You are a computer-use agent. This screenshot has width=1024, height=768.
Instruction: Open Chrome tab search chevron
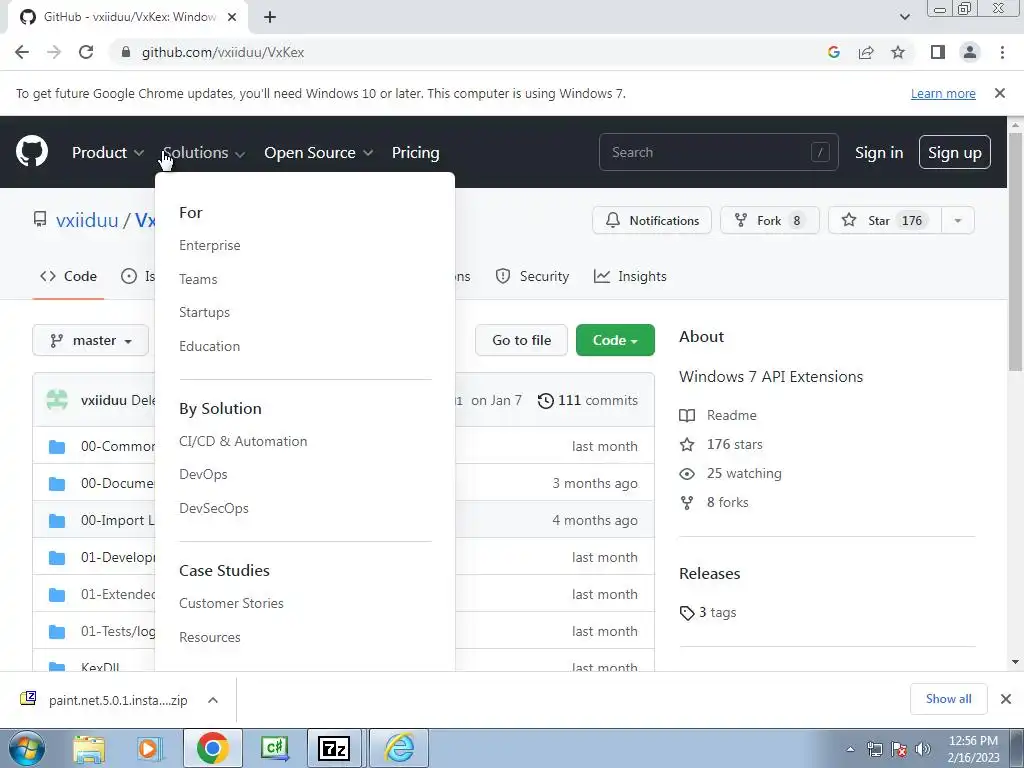(x=904, y=17)
